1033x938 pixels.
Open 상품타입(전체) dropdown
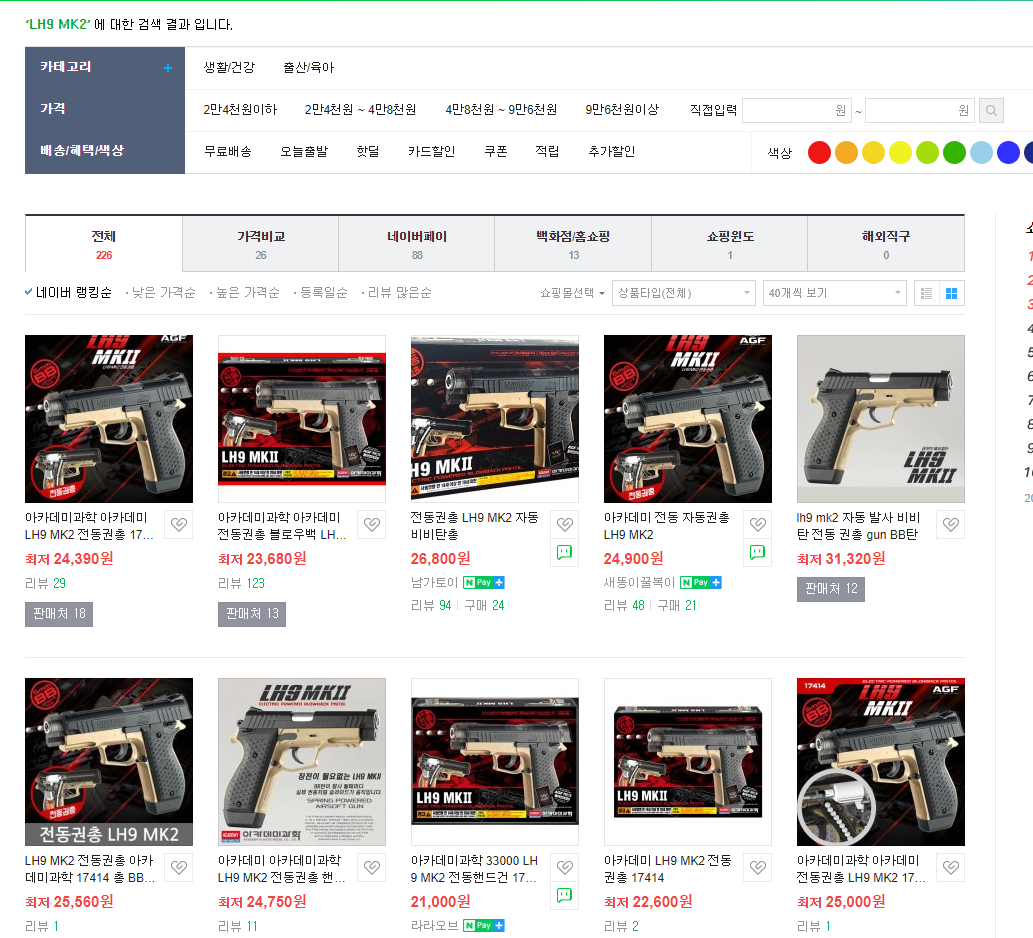click(x=684, y=293)
